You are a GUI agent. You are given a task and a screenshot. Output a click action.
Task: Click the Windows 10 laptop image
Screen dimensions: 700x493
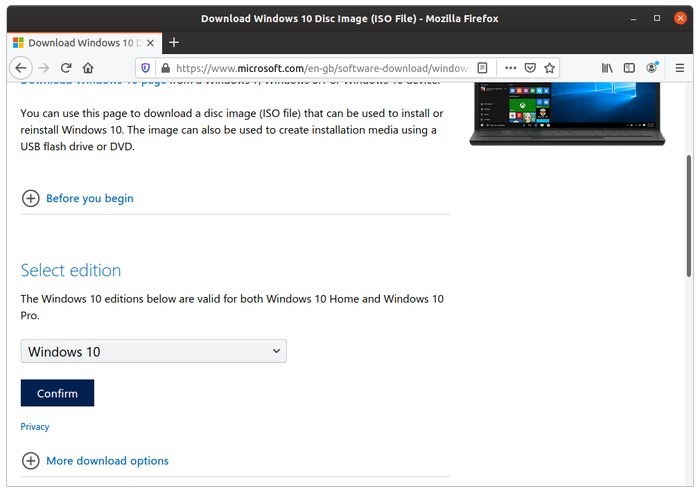tap(567, 113)
